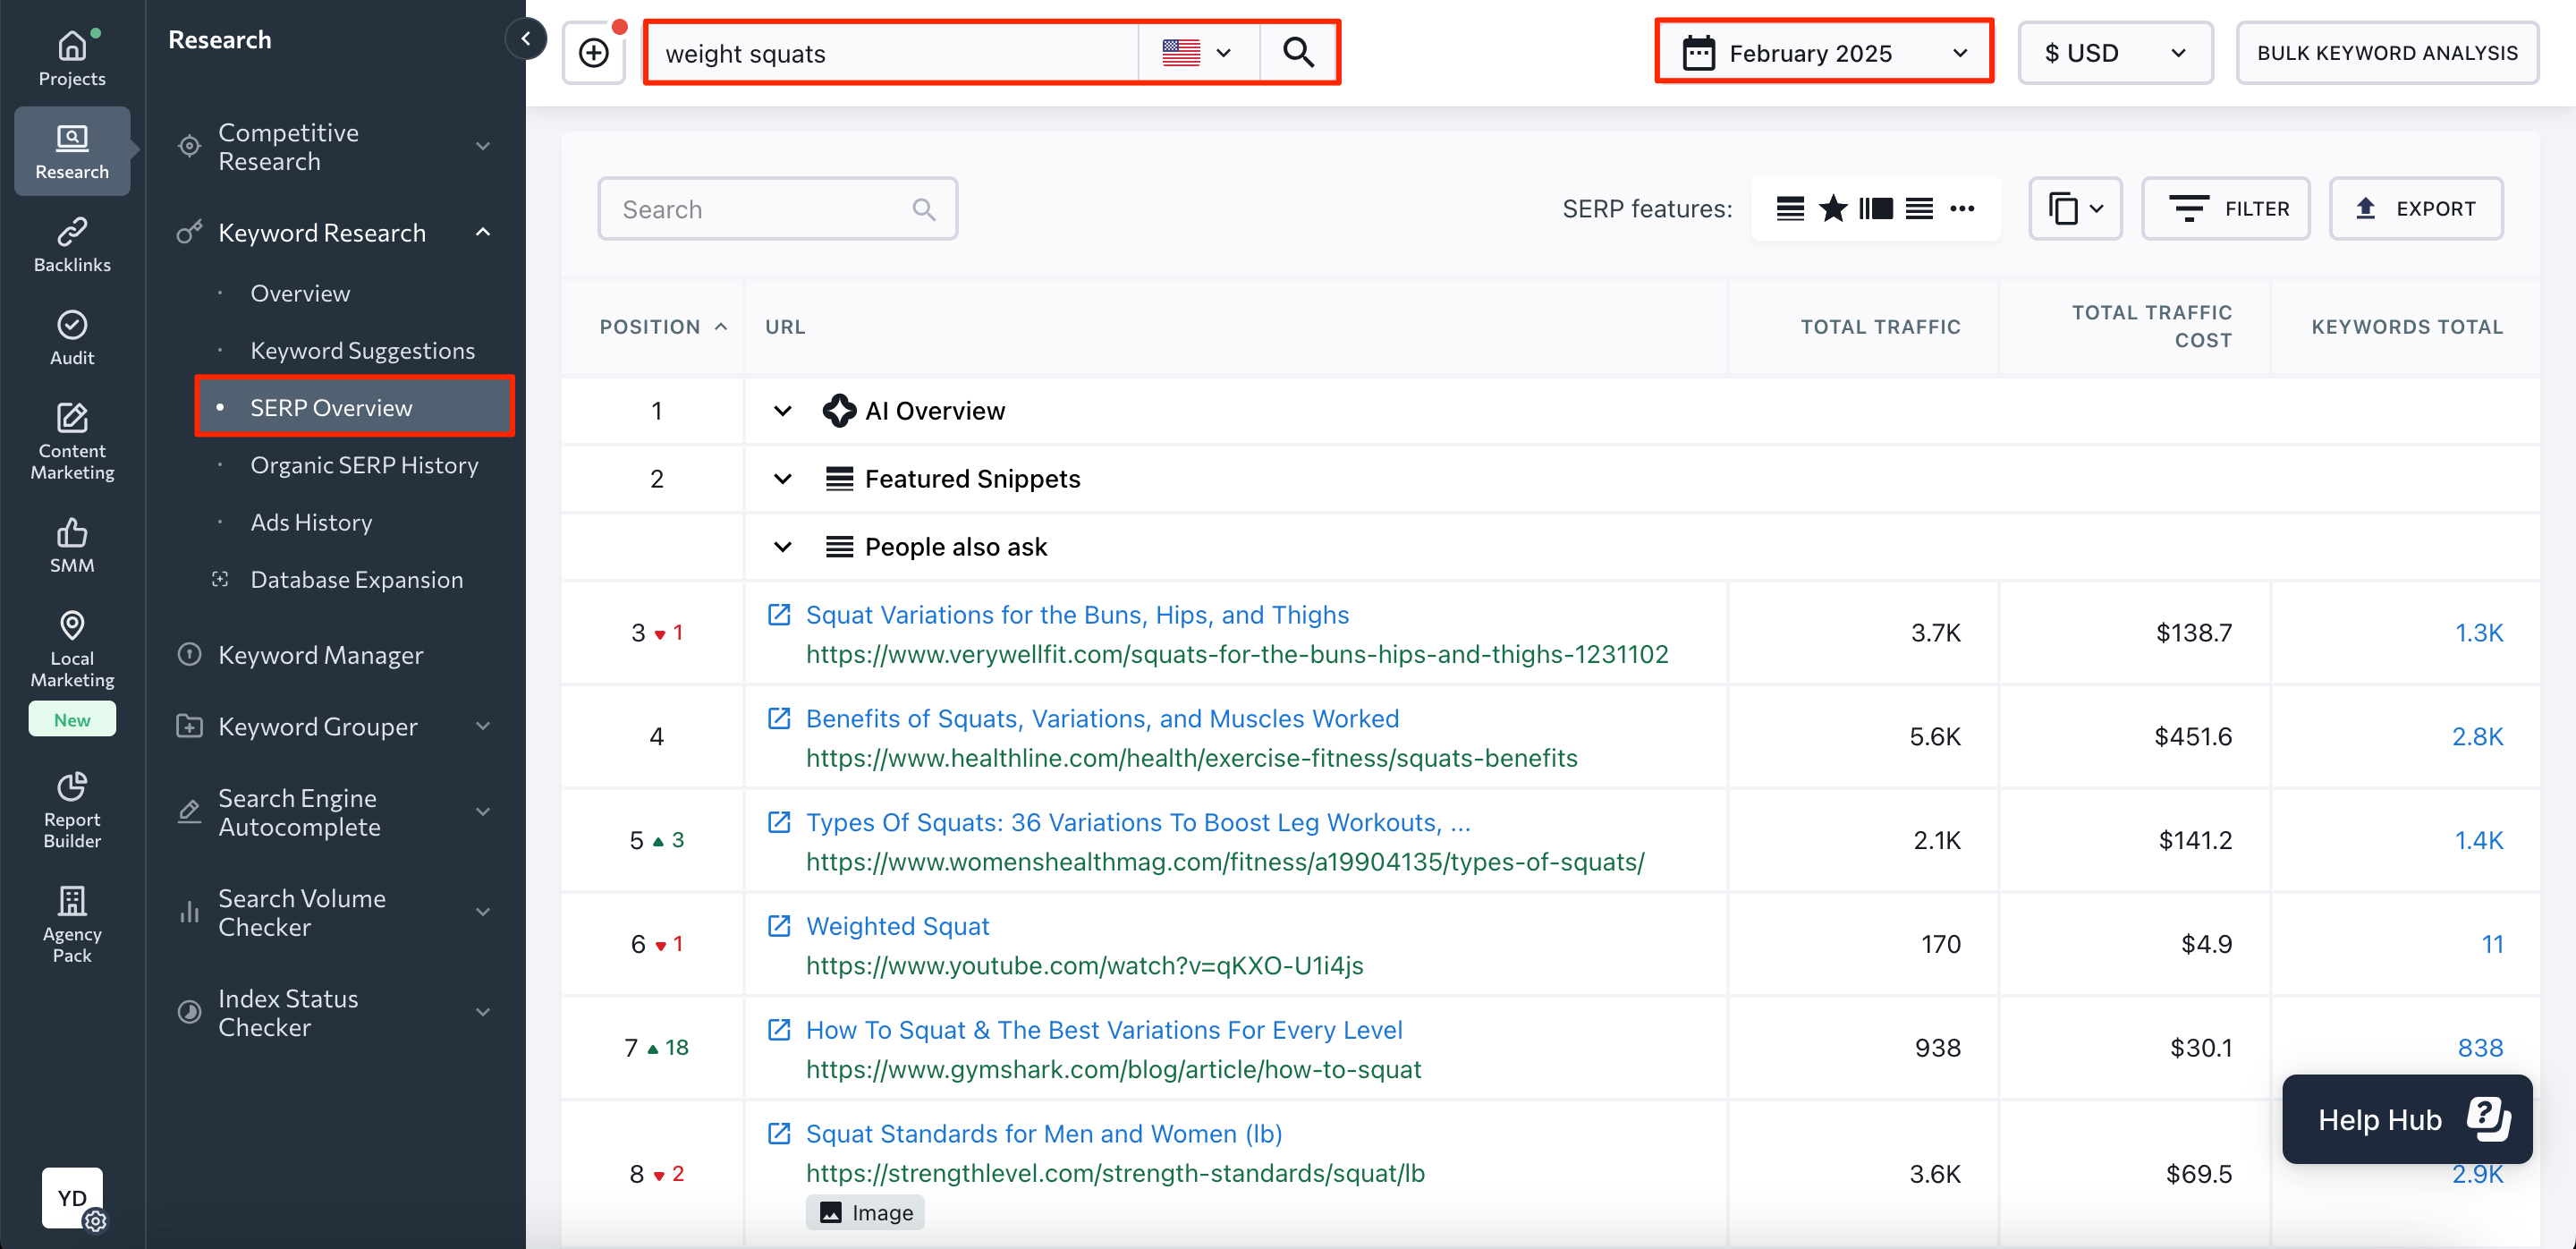Toggle the featured snippet SERP feature icon
This screenshot has width=2576, height=1249.
pos(1790,208)
